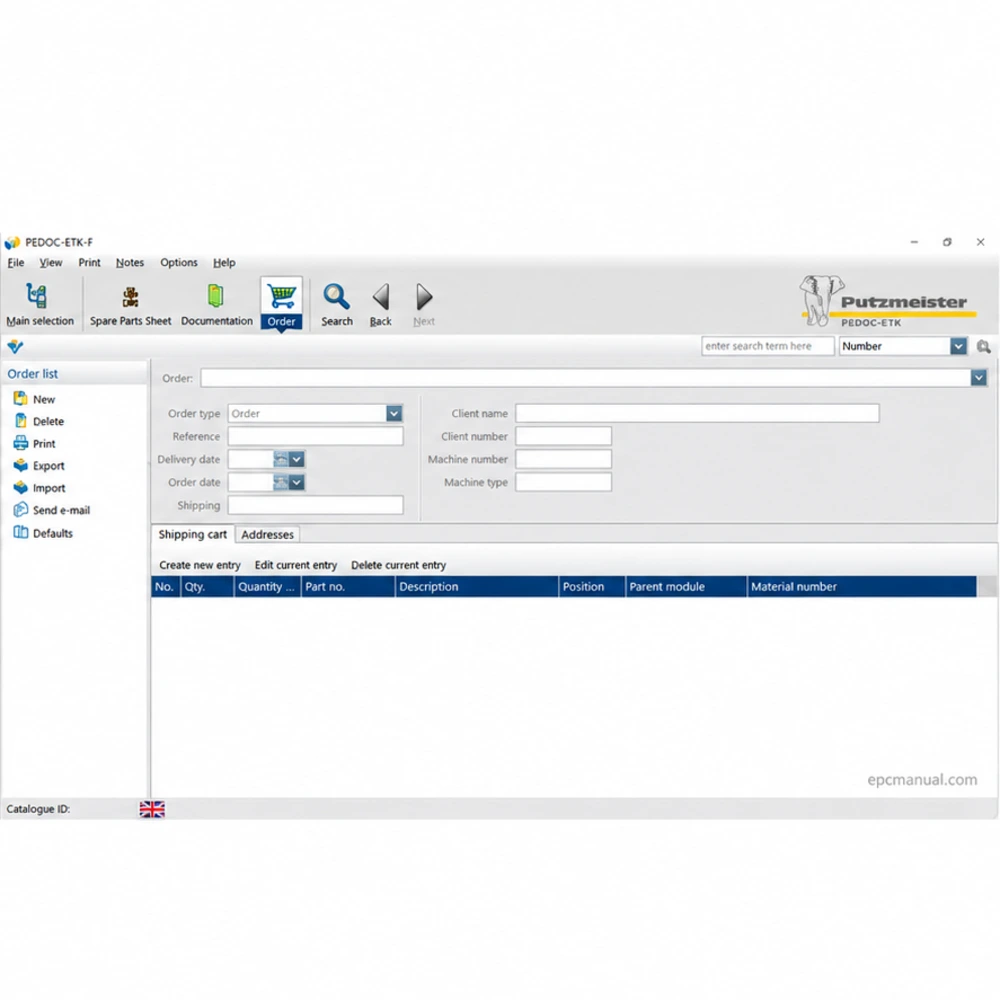Open the Delivery date picker dropdown
The width and height of the screenshot is (1000, 1000).
pos(297,459)
